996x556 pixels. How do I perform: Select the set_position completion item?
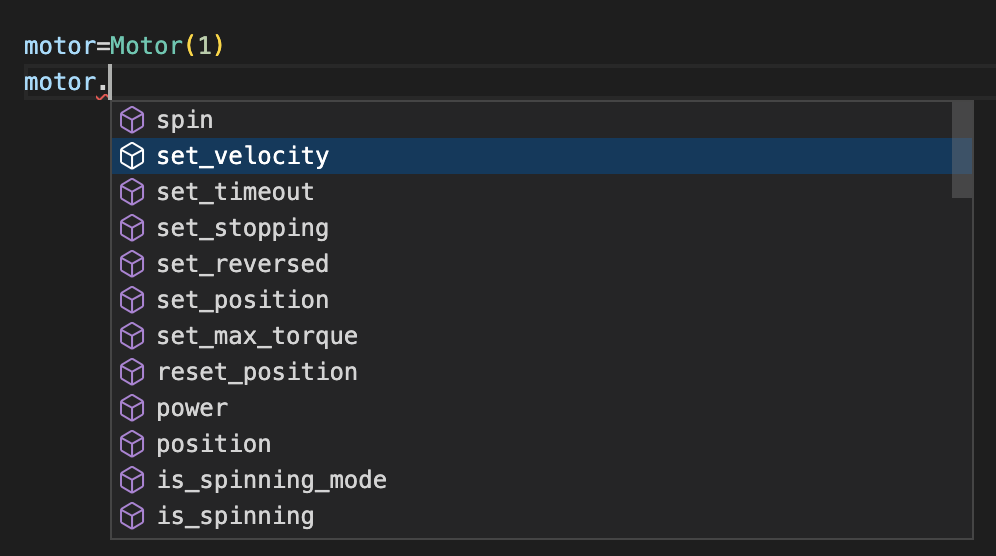pyautogui.click(x=242, y=300)
